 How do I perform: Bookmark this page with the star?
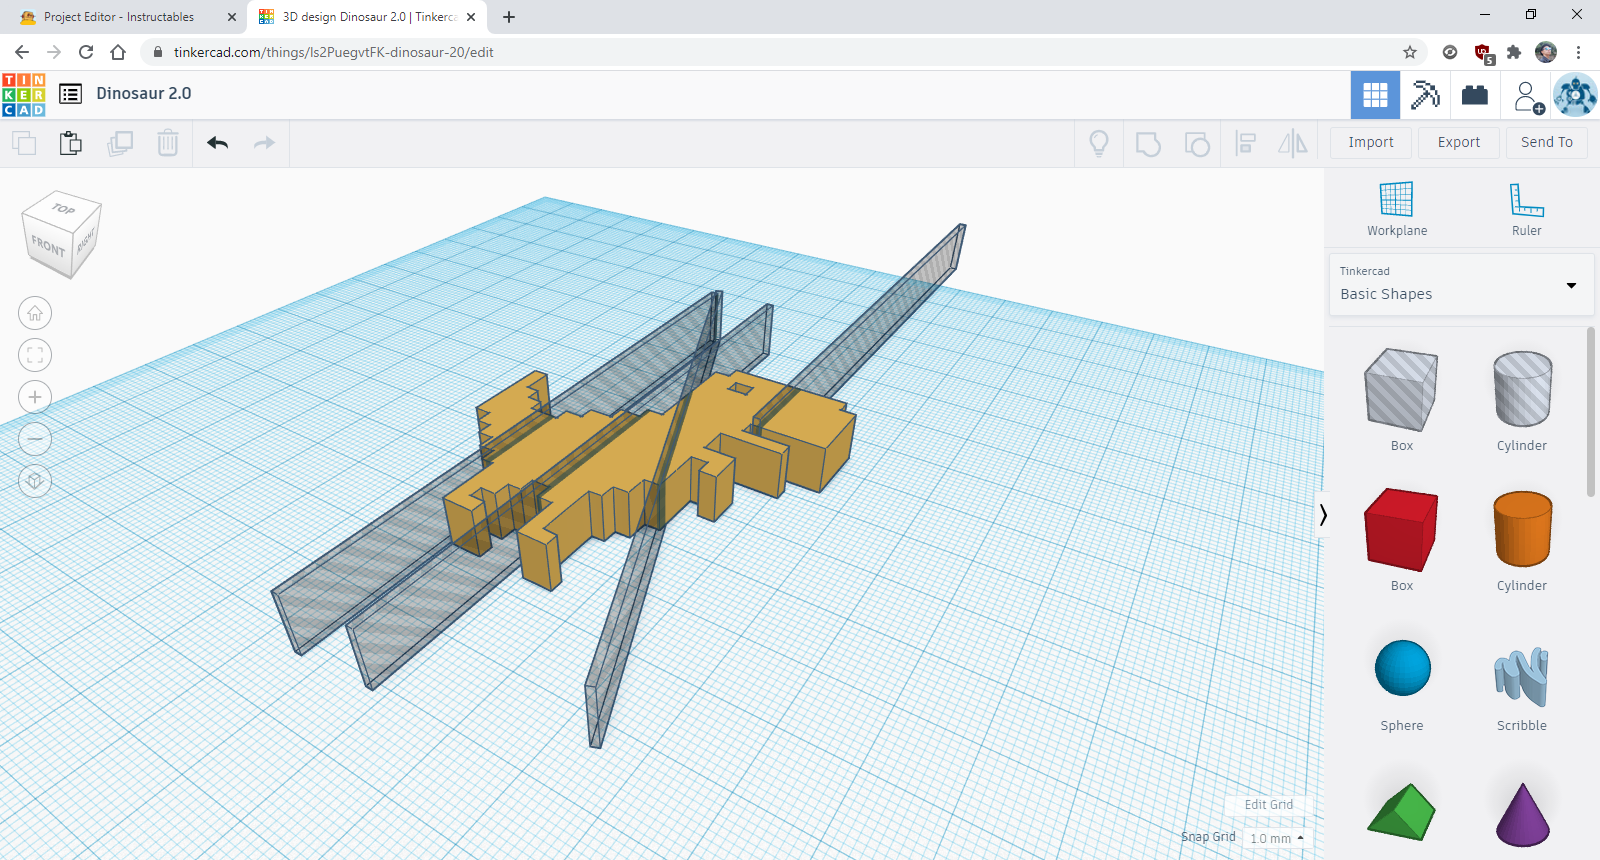tap(1410, 52)
